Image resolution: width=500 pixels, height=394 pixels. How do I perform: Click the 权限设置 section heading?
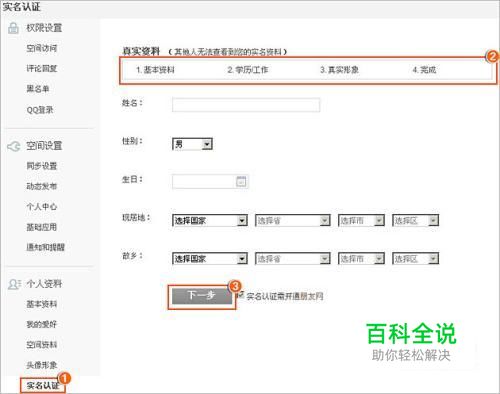click(44, 28)
